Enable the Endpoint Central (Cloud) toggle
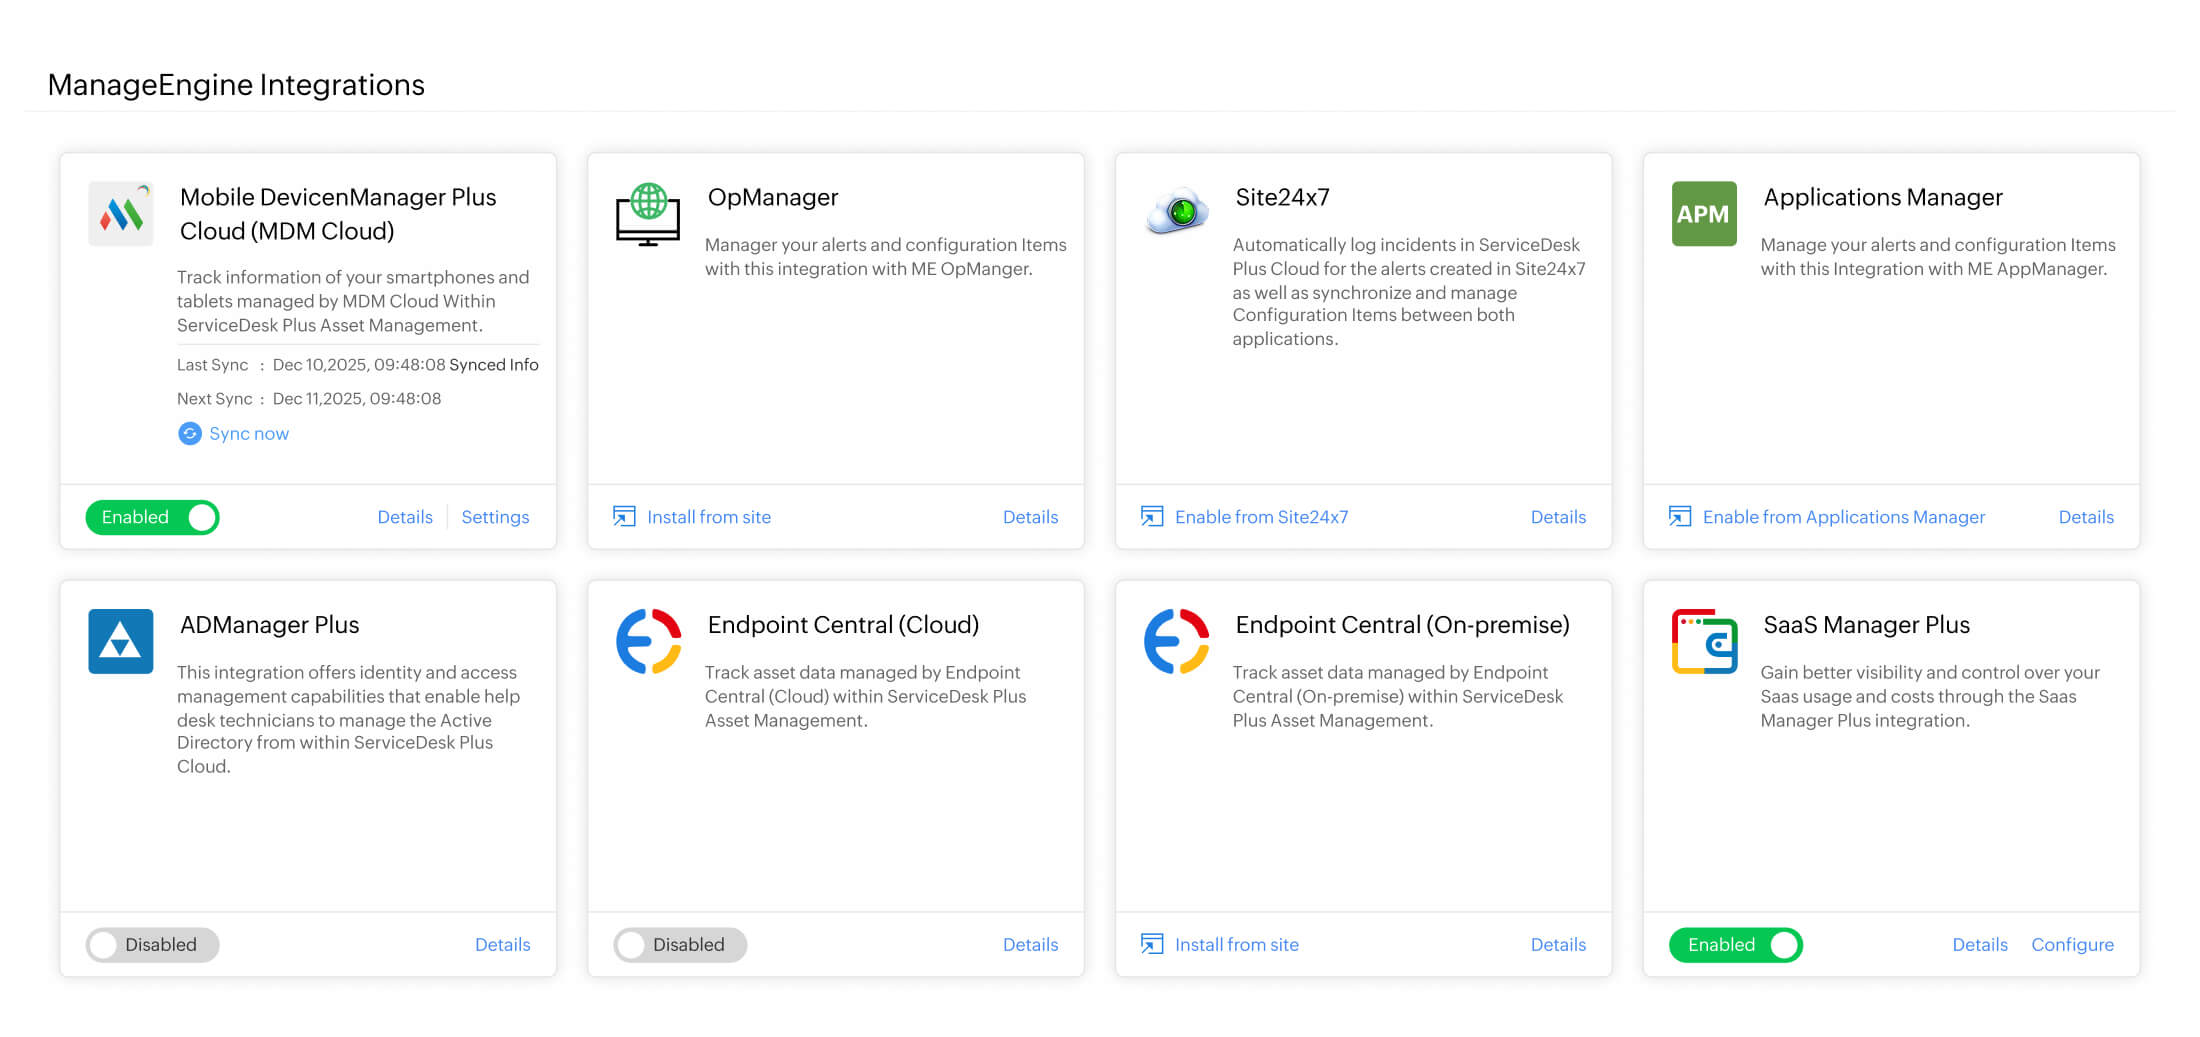 coord(680,944)
